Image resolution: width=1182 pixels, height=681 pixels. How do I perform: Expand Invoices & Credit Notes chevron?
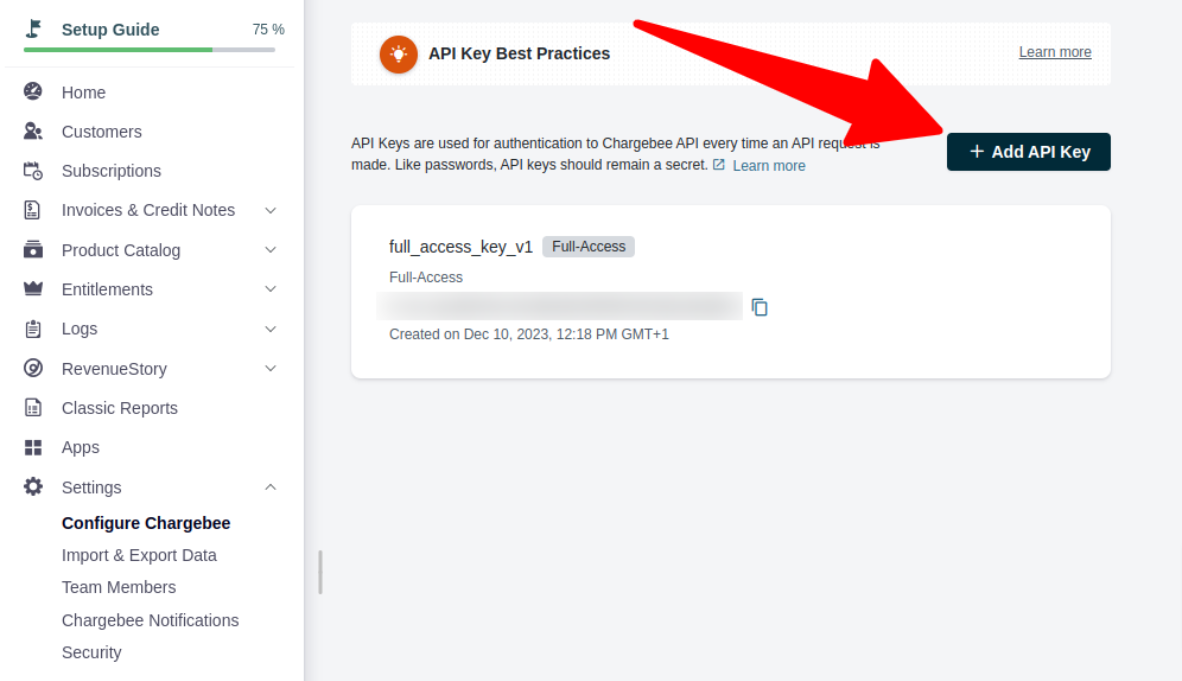click(x=271, y=210)
